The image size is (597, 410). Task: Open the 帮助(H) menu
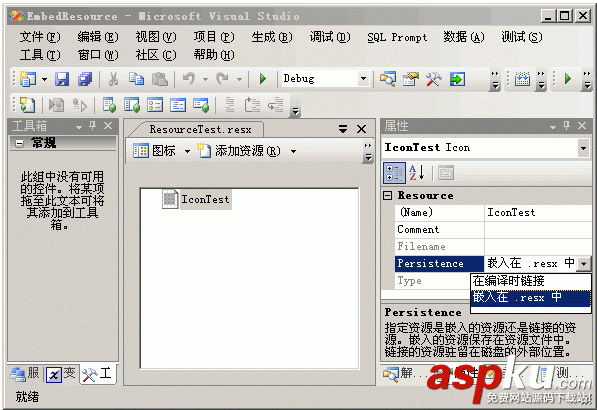click(214, 55)
